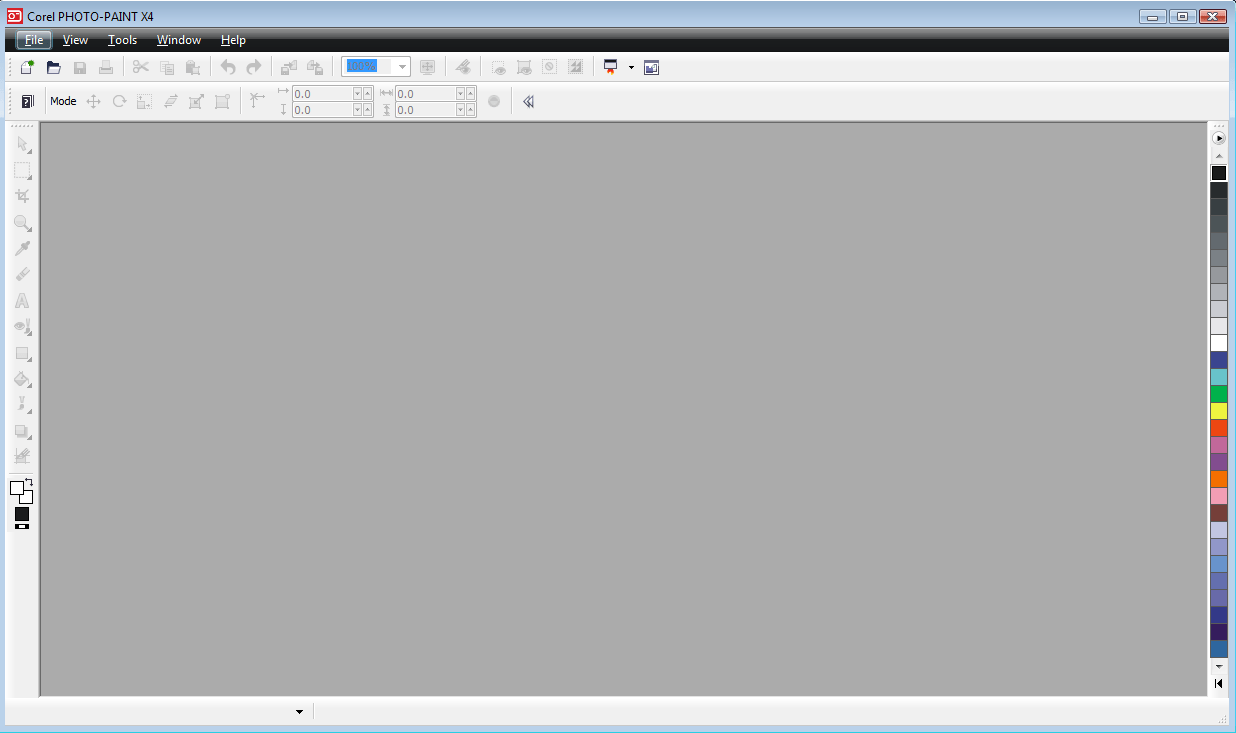
Task: Open a new image document
Action: pyautogui.click(x=26, y=67)
